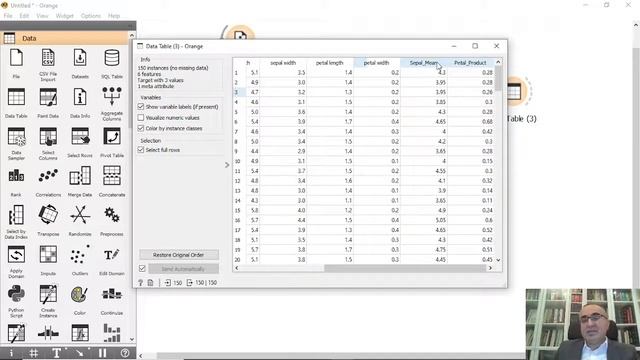
Task: Sort by sepal width column header
Action: point(283,63)
